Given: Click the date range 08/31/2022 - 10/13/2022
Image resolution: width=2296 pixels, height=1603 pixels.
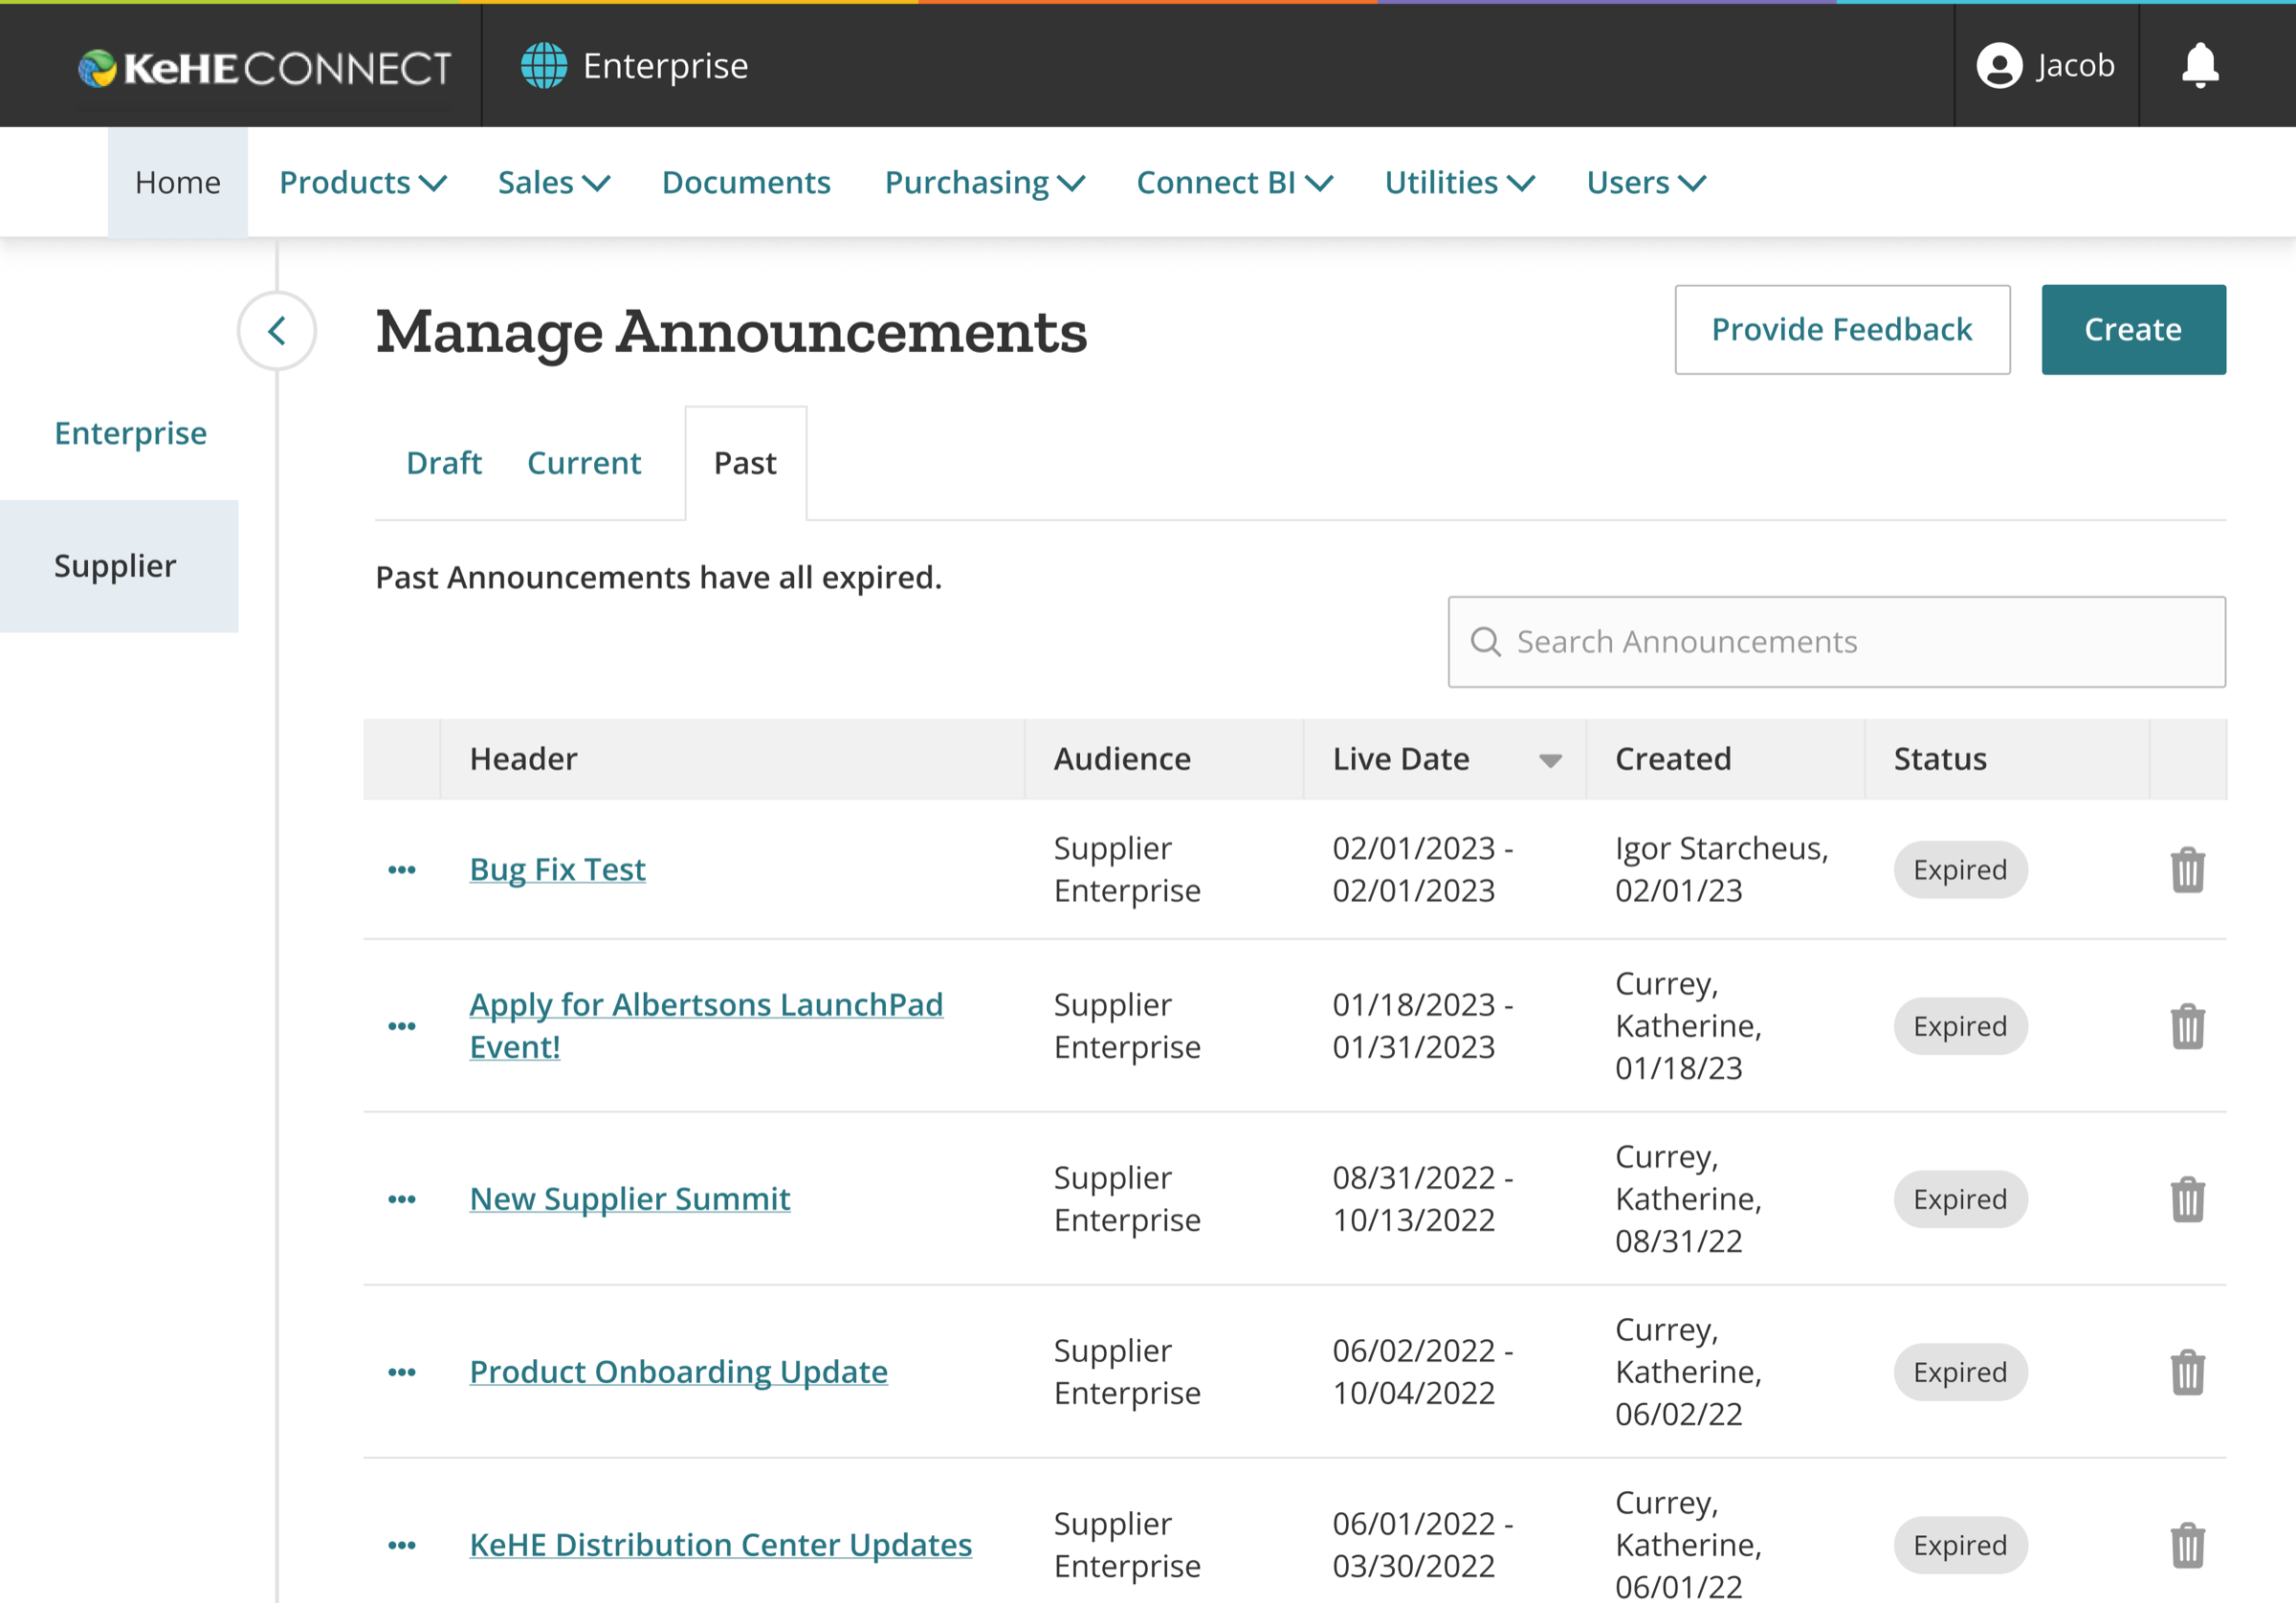Looking at the screenshot, I should coord(1423,1199).
